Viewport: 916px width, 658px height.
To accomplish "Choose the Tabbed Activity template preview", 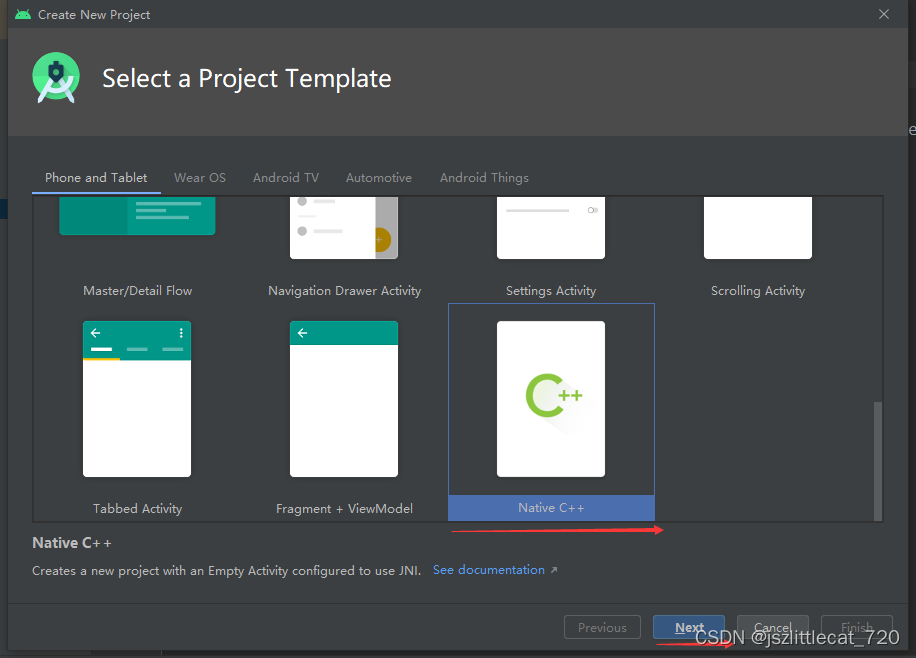I will pos(137,399).
